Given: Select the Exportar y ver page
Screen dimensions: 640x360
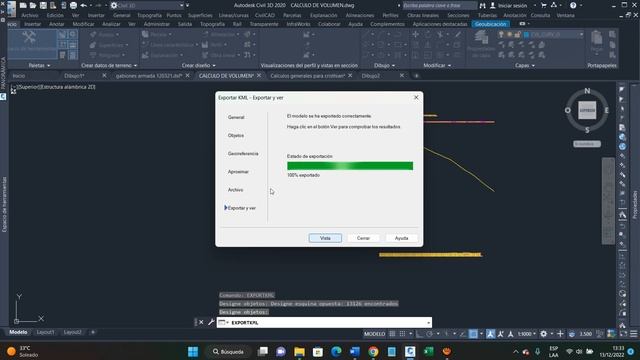Looking at the screenshot, I should click(241, 208).
